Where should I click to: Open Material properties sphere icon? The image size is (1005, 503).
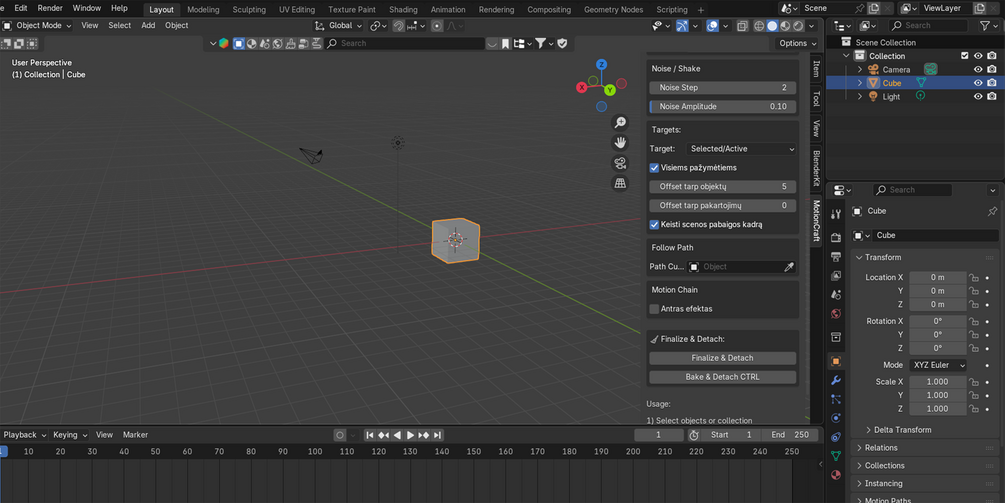click(x=836, y=475)
